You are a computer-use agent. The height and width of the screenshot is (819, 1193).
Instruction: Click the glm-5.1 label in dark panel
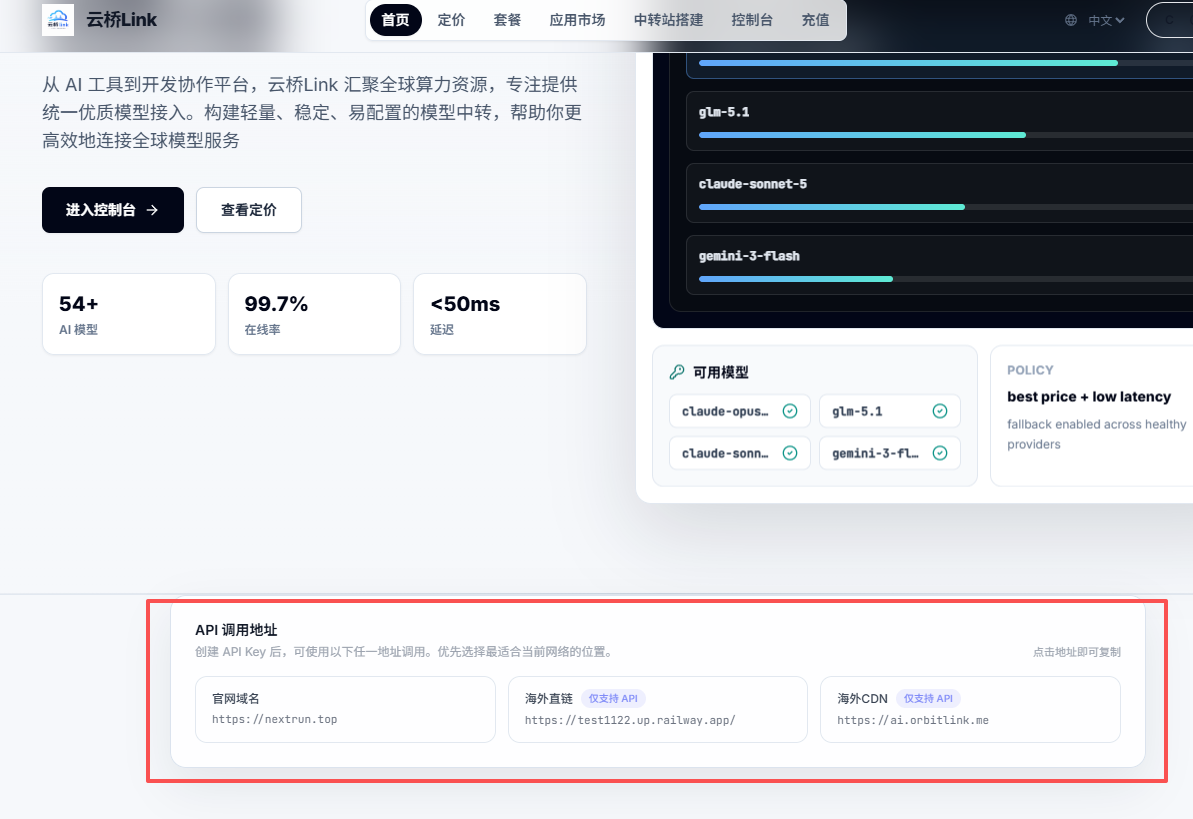724,112
